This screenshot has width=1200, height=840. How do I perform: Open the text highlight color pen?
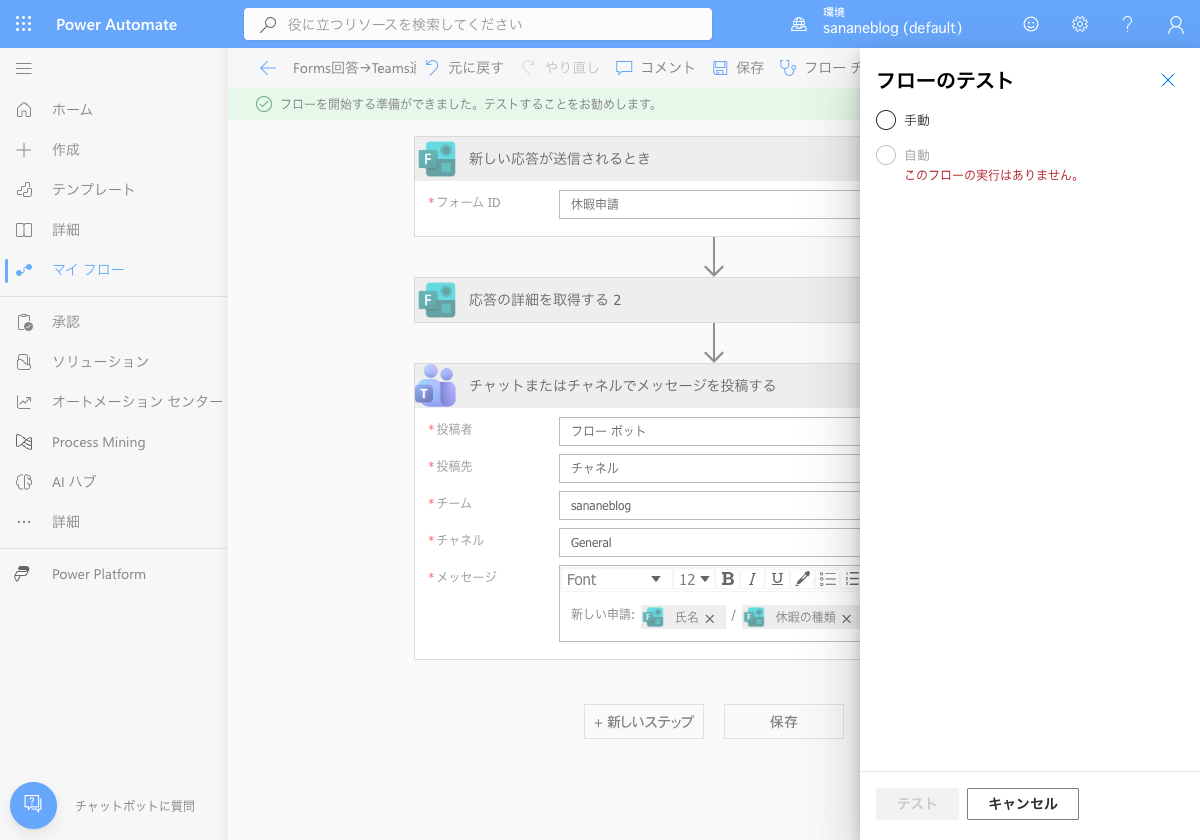point(802,579)
